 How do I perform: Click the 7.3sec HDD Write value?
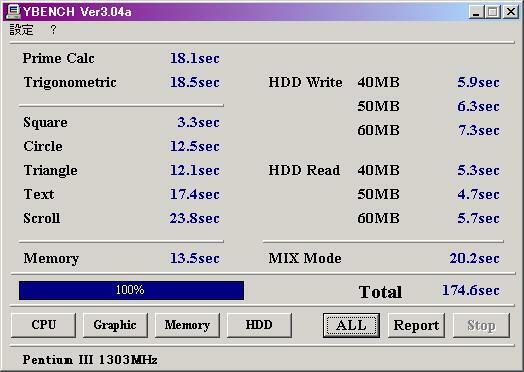click(479, 130)
